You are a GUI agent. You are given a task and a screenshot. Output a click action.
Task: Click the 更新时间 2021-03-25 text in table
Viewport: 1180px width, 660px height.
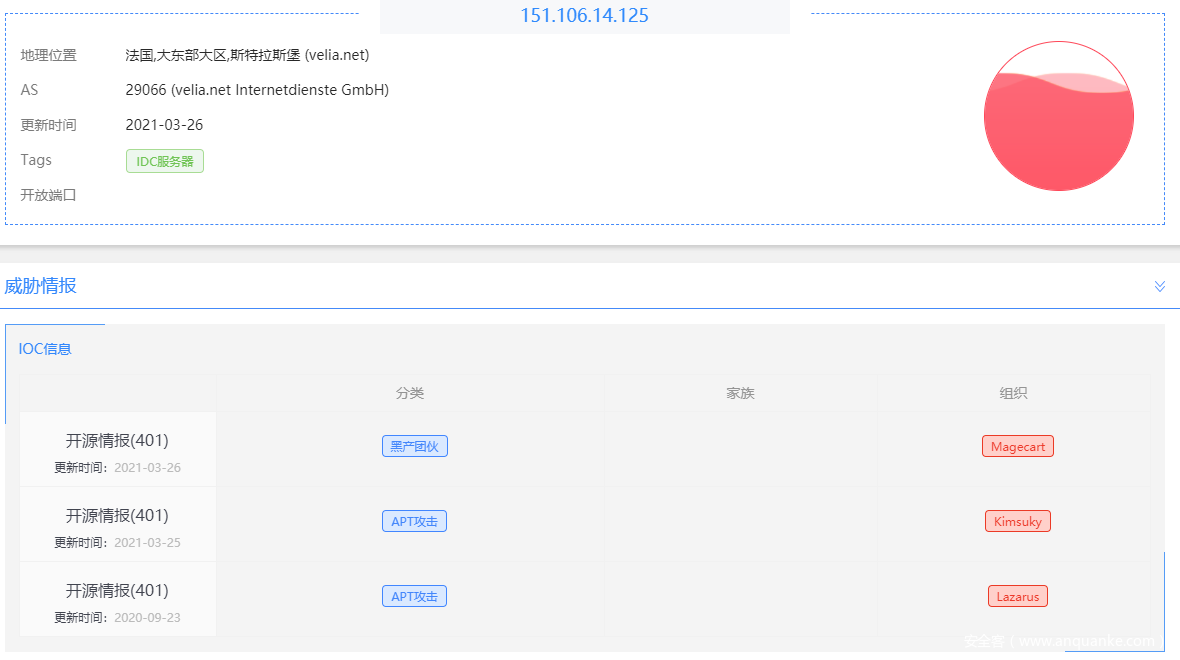tap(117, 543)
